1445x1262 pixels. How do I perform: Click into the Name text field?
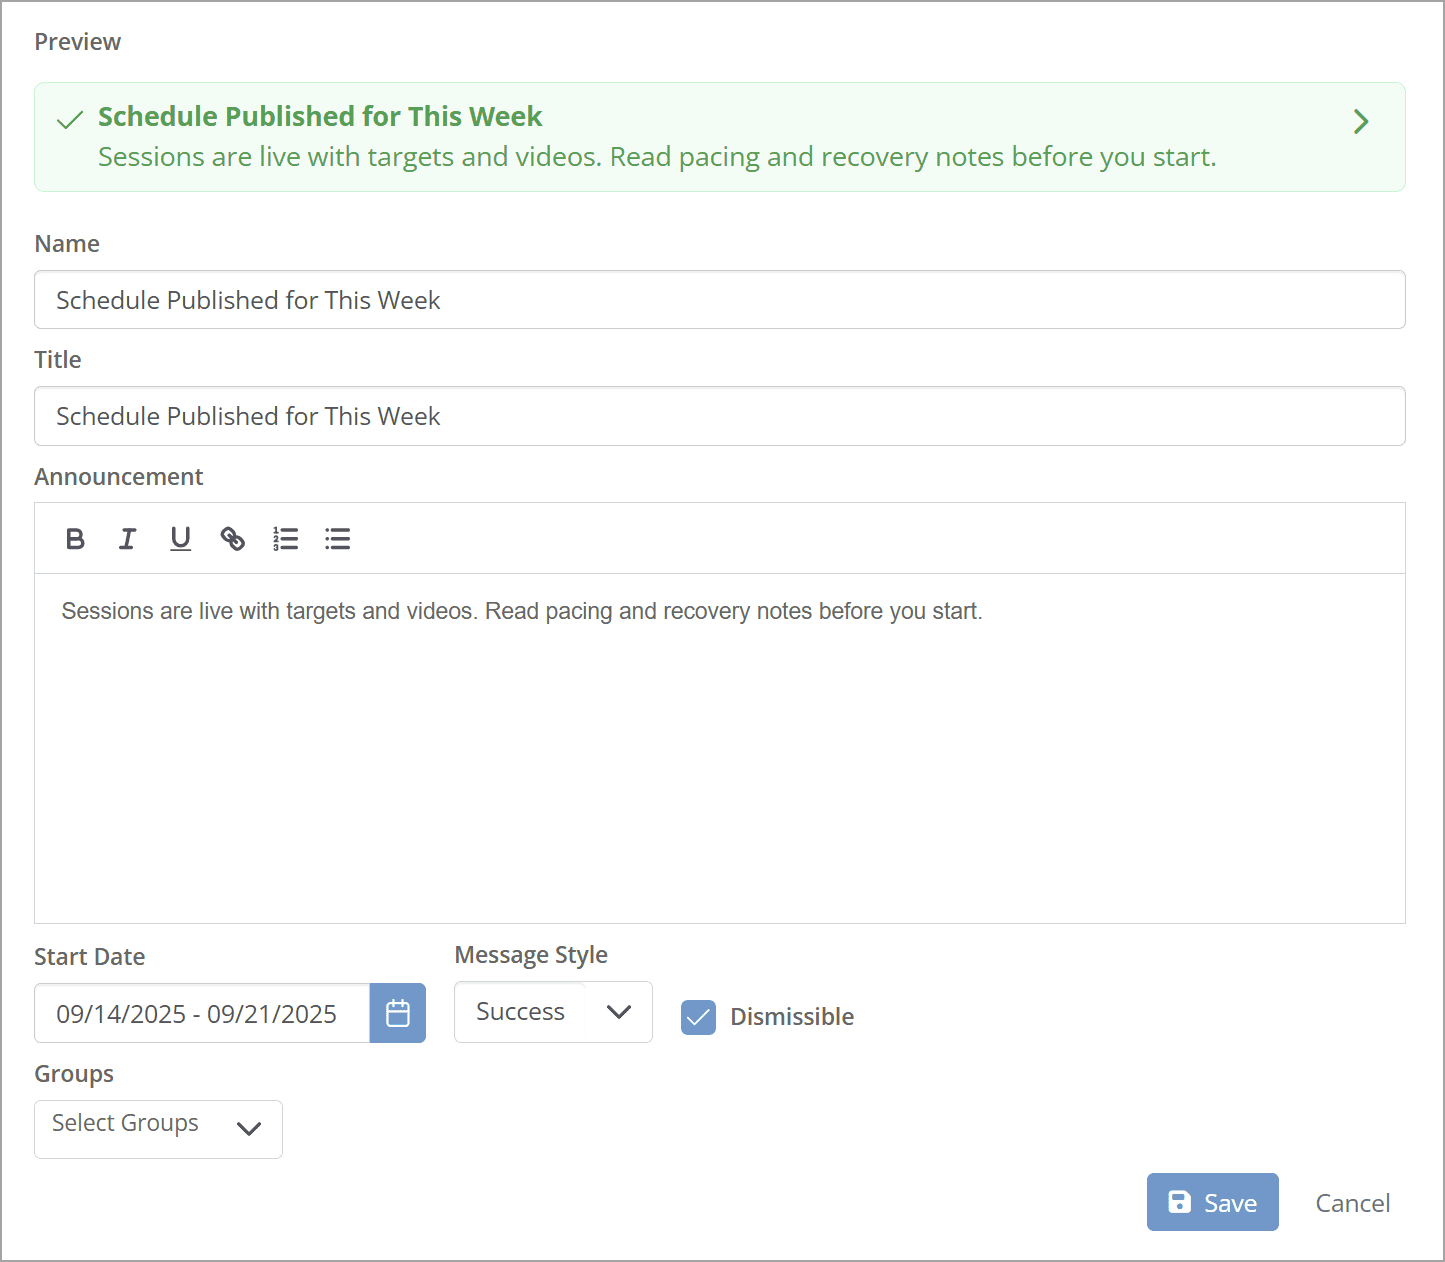point(719,300)
